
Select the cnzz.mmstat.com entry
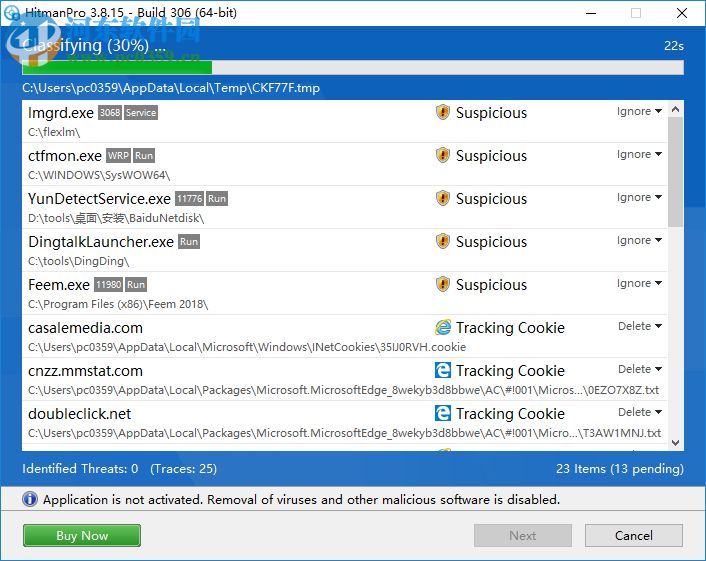click(345, 380)
